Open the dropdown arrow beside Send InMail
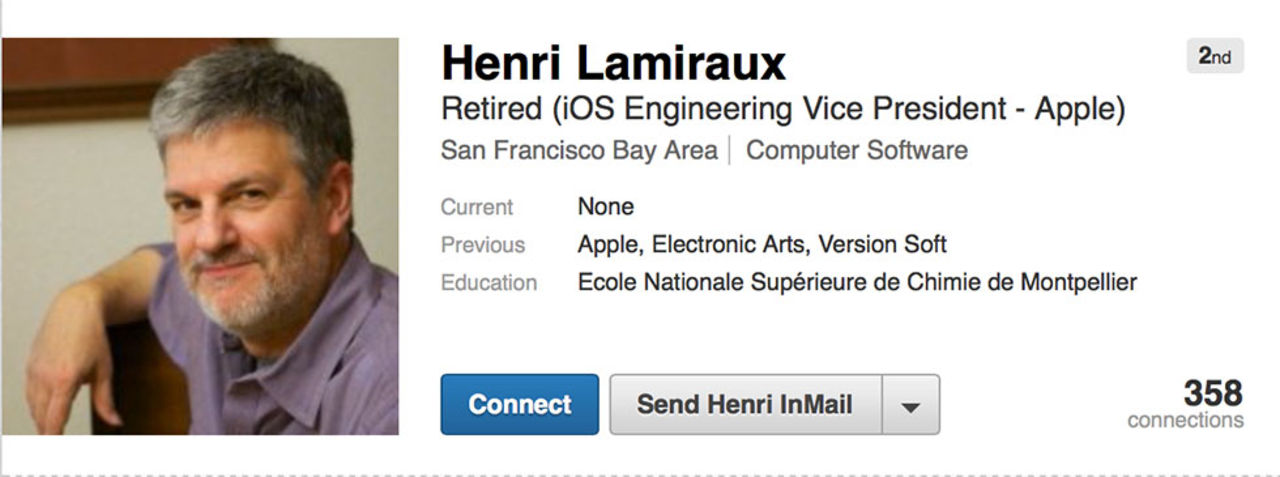 [910, 405]
